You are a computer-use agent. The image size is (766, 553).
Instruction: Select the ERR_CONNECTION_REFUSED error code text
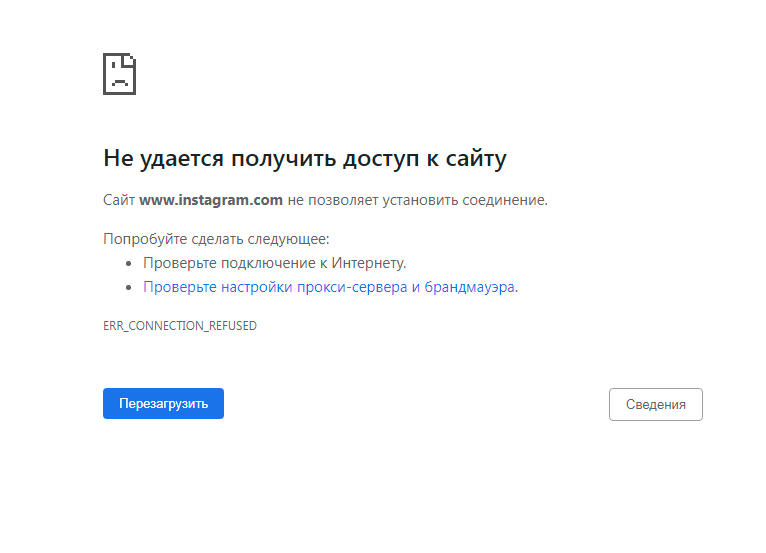tap(180, 326)
